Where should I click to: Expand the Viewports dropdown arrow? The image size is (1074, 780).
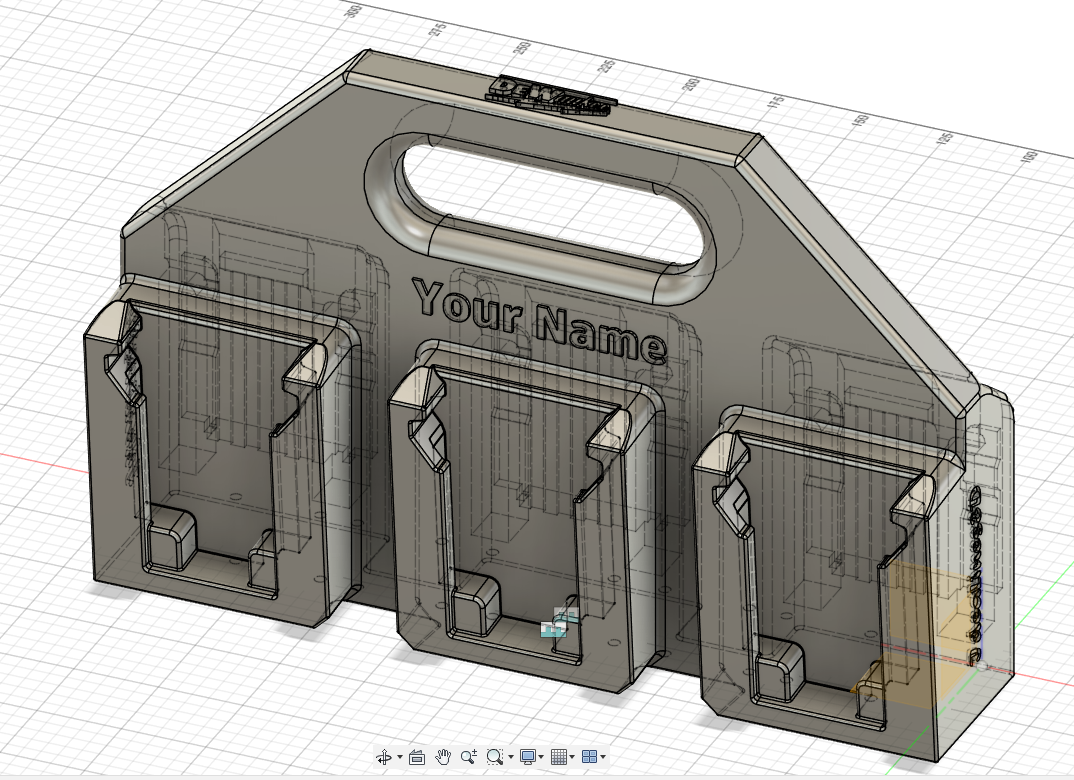point(604,758)
